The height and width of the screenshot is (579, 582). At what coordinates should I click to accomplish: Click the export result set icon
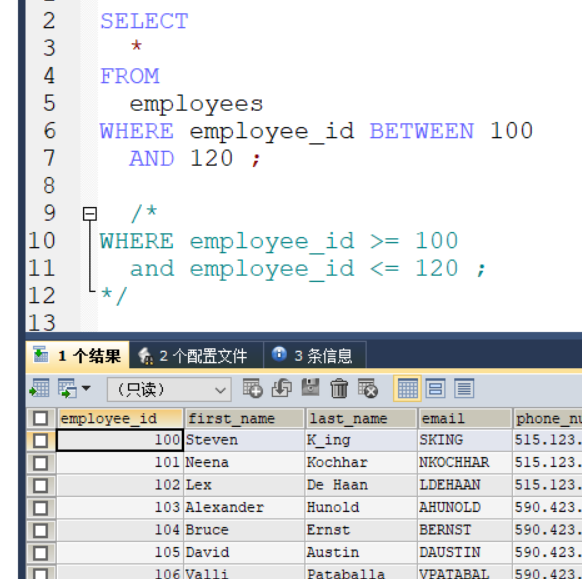pos(39,389)
